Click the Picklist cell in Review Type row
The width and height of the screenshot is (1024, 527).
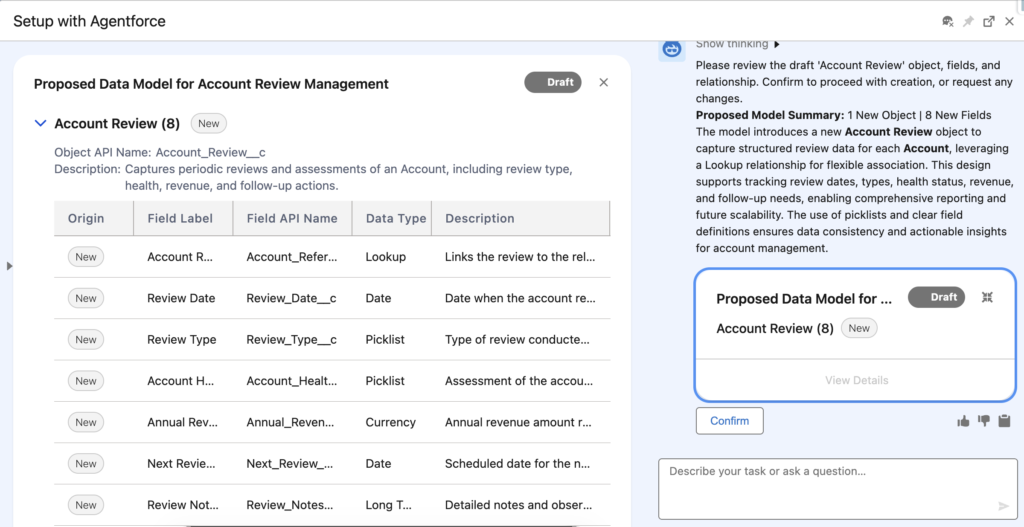coord(385,340)
